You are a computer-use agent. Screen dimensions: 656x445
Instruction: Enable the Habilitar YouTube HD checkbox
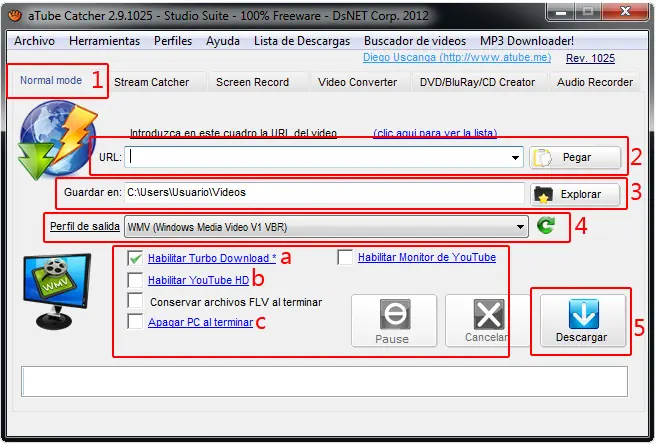[135, 280]
